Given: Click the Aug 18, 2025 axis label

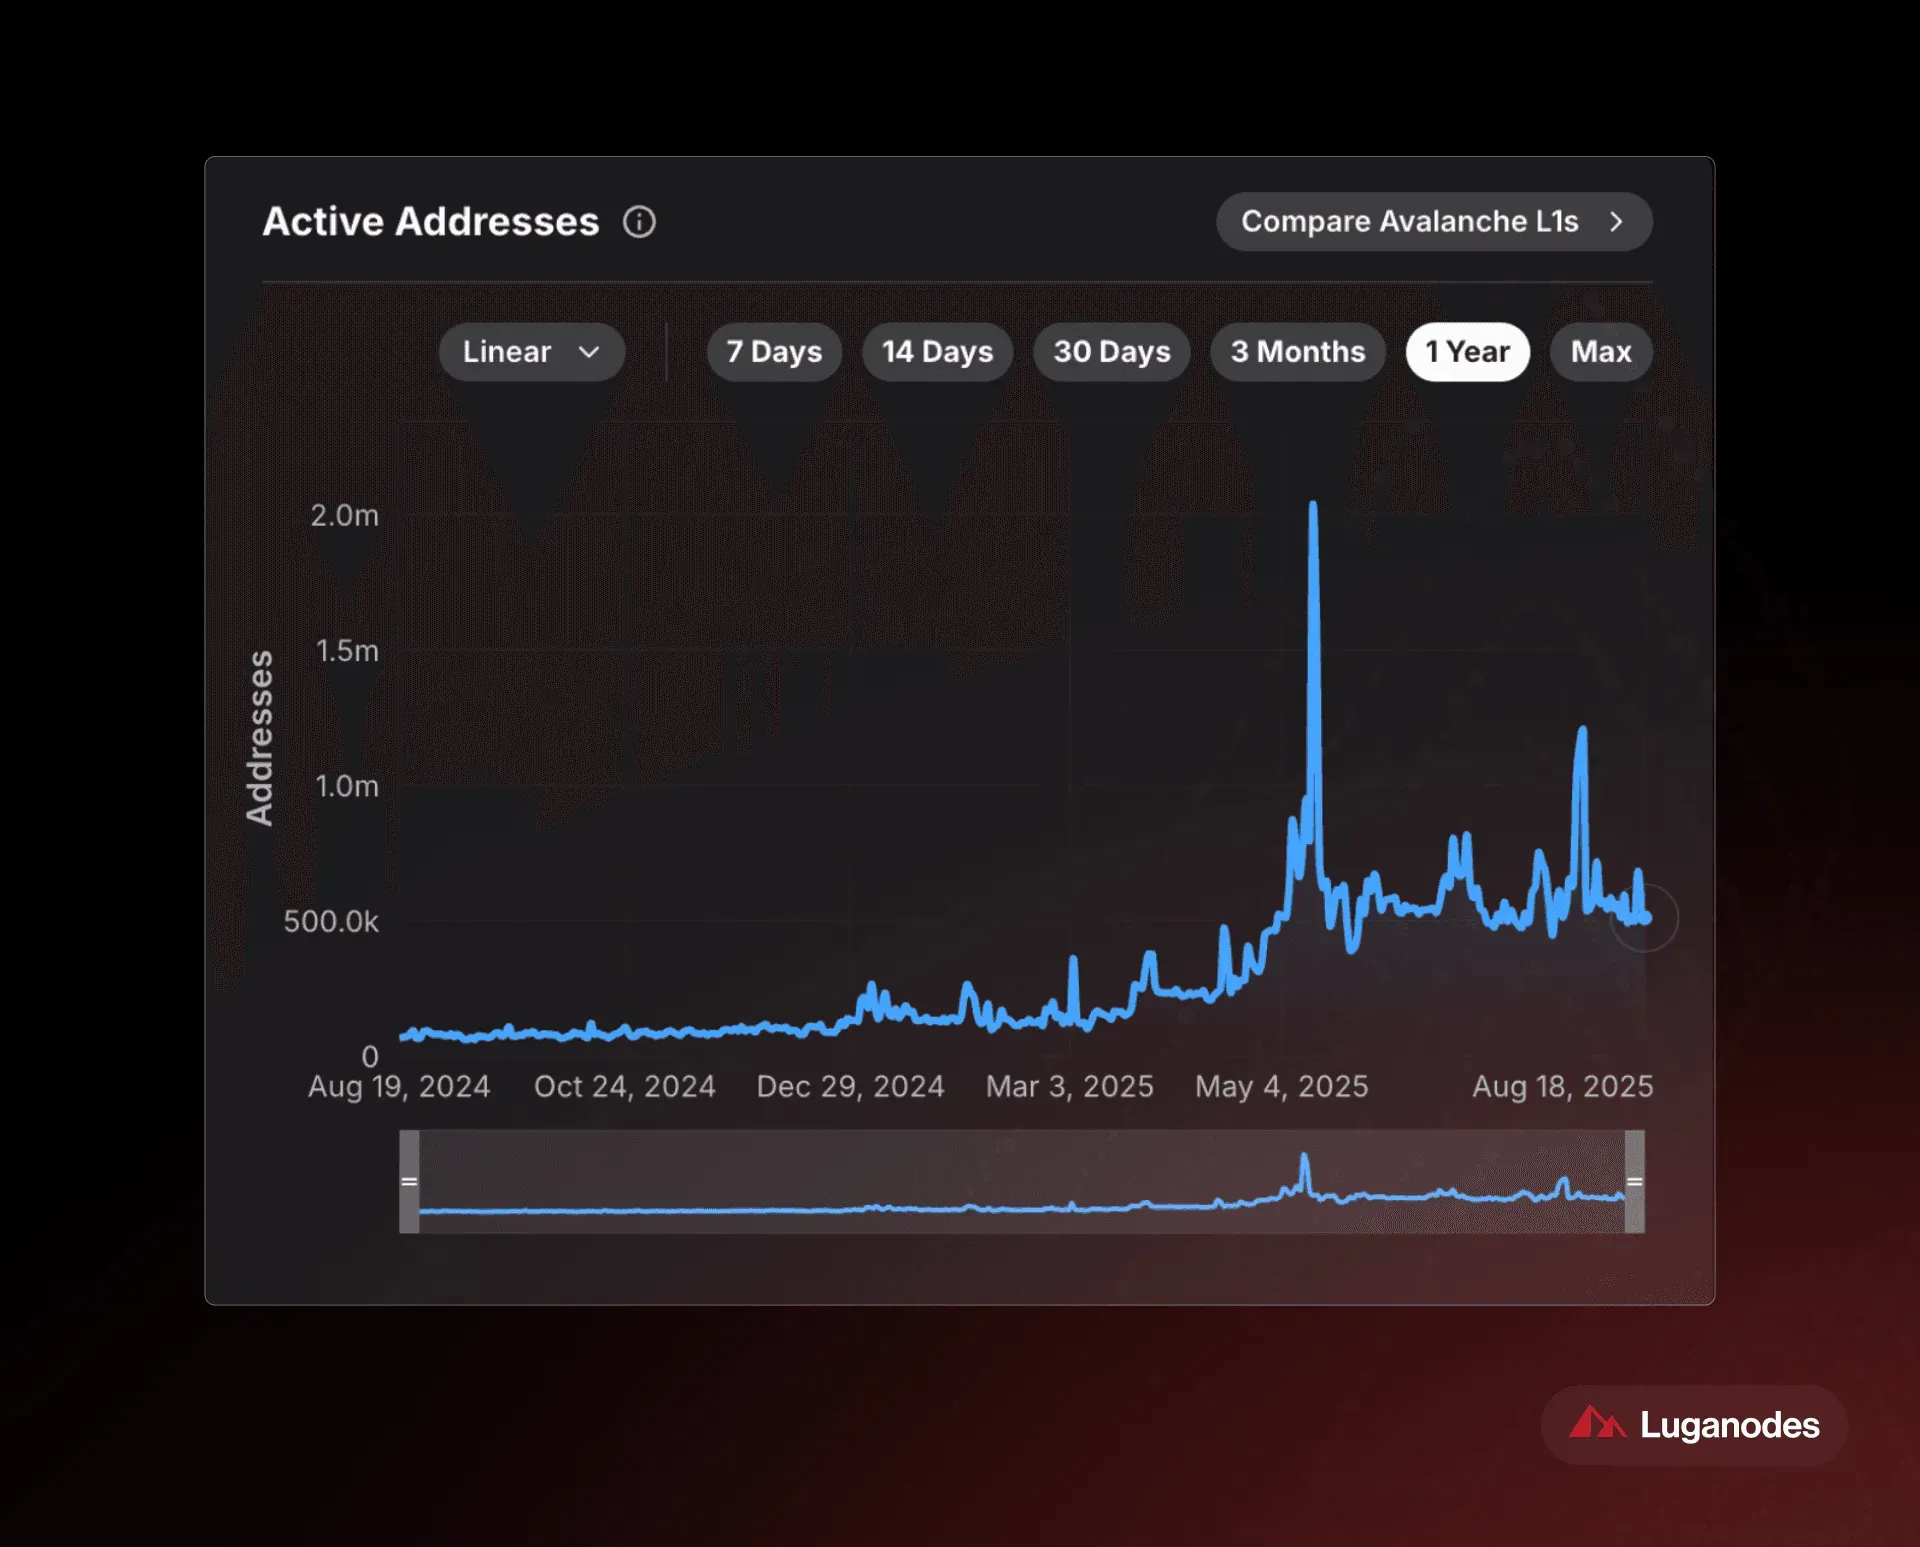Looking at the screenshot, I should (x=1562, y=1086).
